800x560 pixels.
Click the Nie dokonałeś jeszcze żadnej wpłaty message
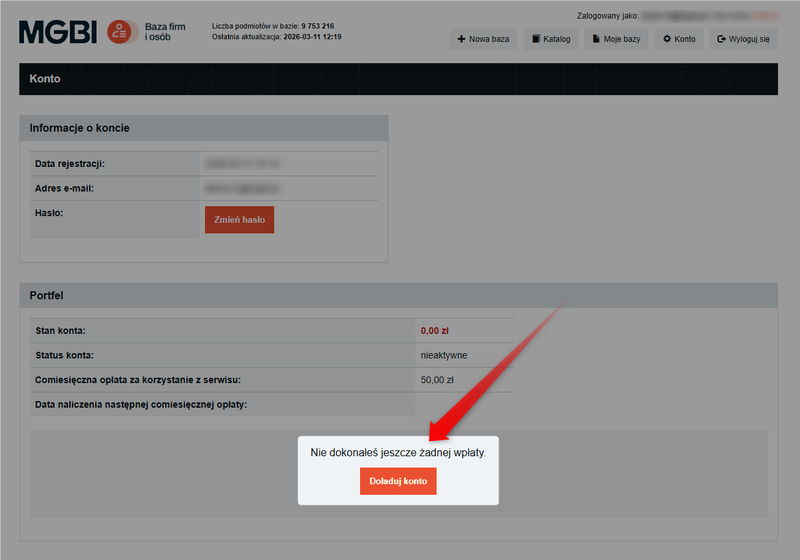(398, 453)
